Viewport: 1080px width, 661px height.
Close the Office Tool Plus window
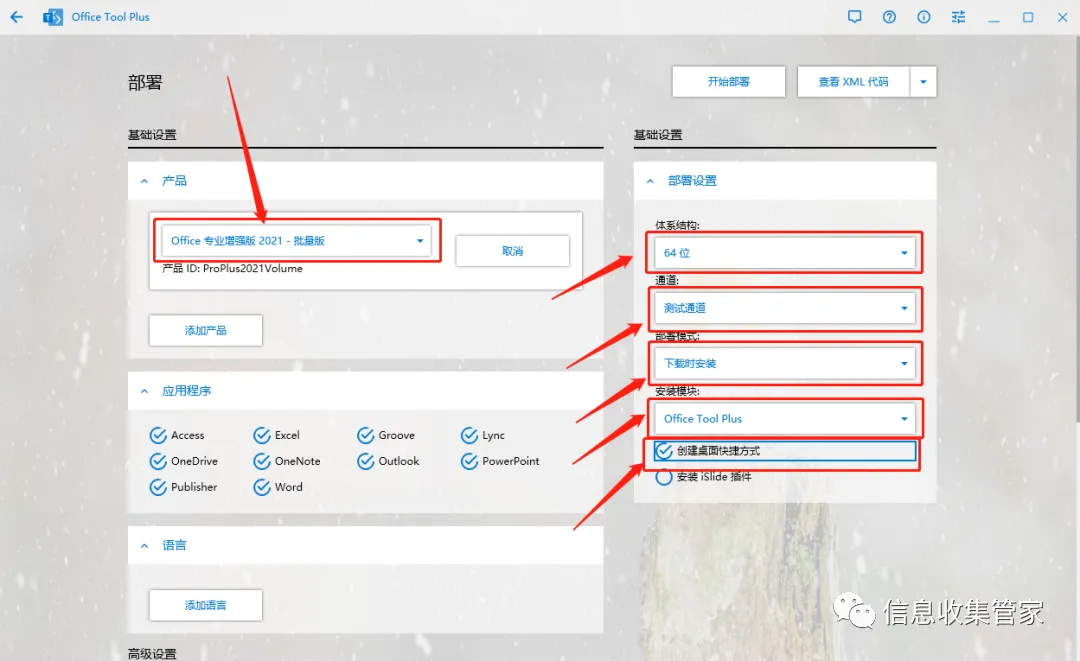tap(1062, 17)
